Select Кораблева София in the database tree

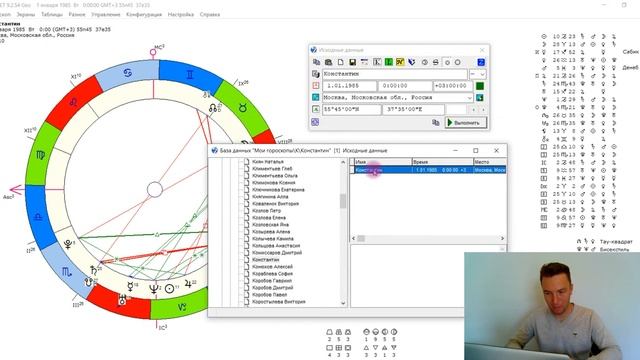272,273
